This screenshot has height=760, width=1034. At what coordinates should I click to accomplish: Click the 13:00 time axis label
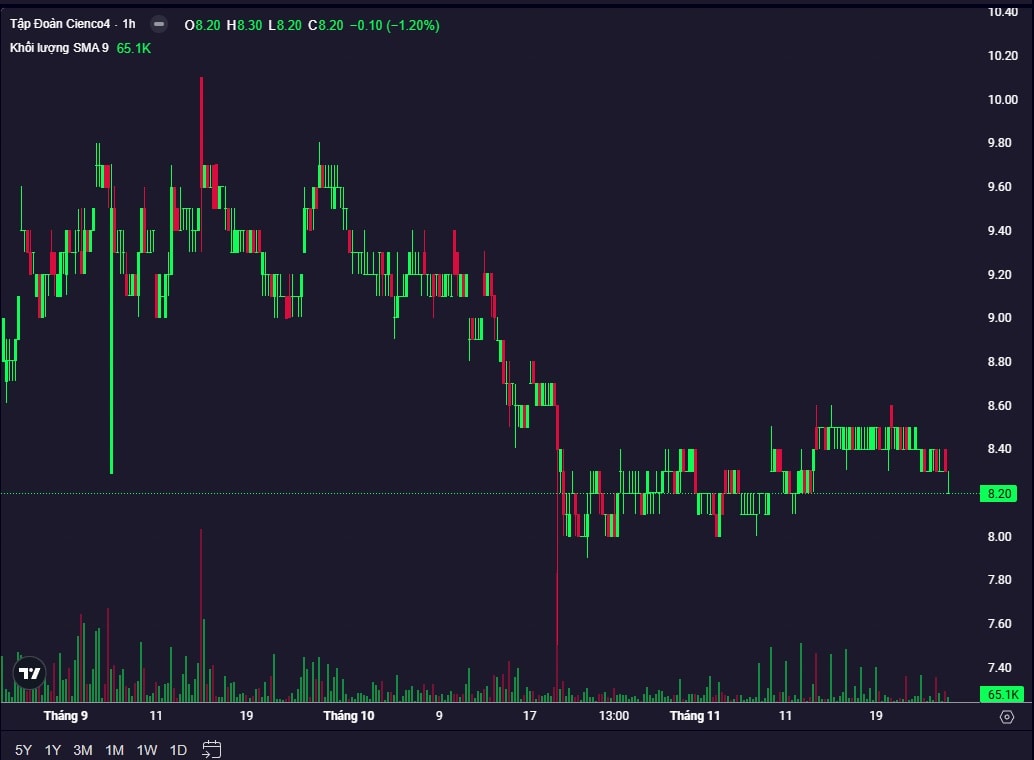(x=614, y=716)
